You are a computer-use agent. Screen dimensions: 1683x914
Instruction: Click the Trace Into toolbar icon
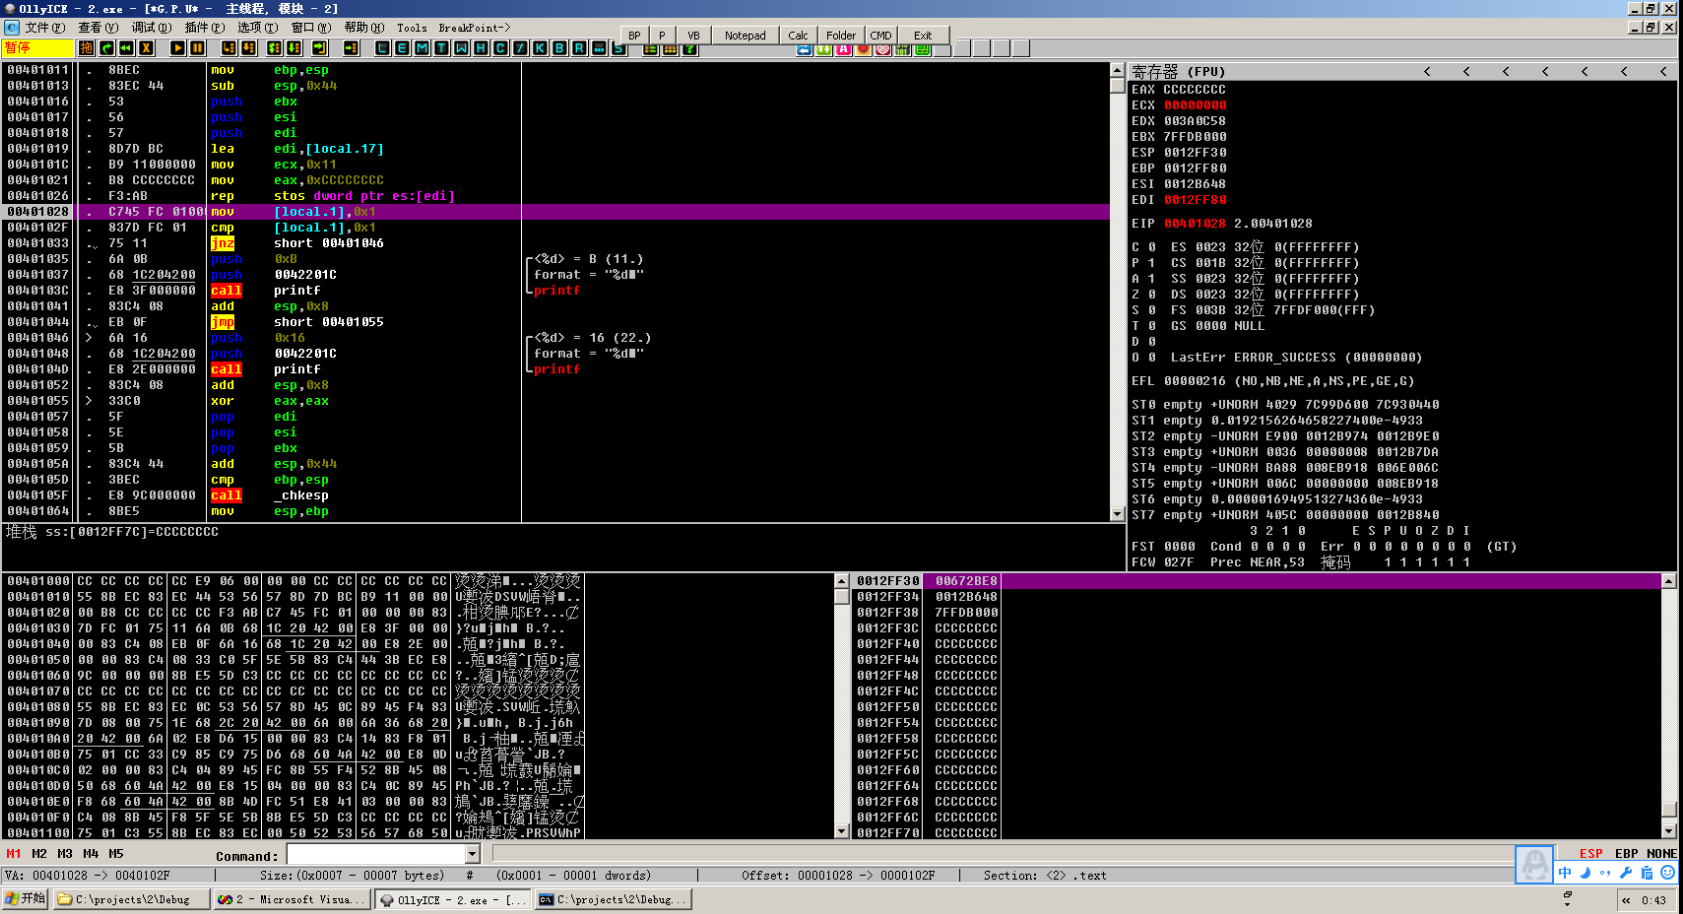pyautogui.click(x=274, y=48)
